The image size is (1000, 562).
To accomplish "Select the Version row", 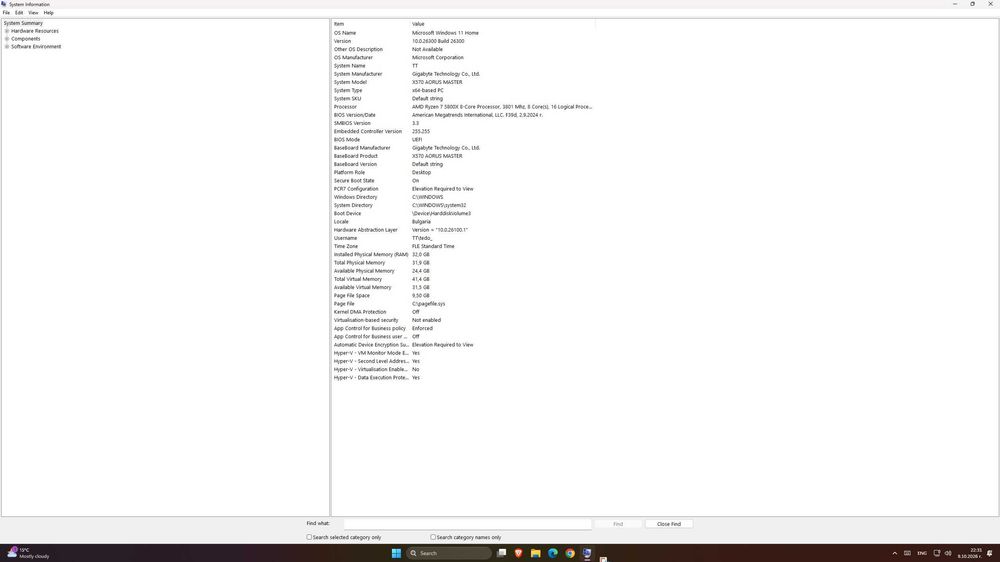I will coord(464,41).
